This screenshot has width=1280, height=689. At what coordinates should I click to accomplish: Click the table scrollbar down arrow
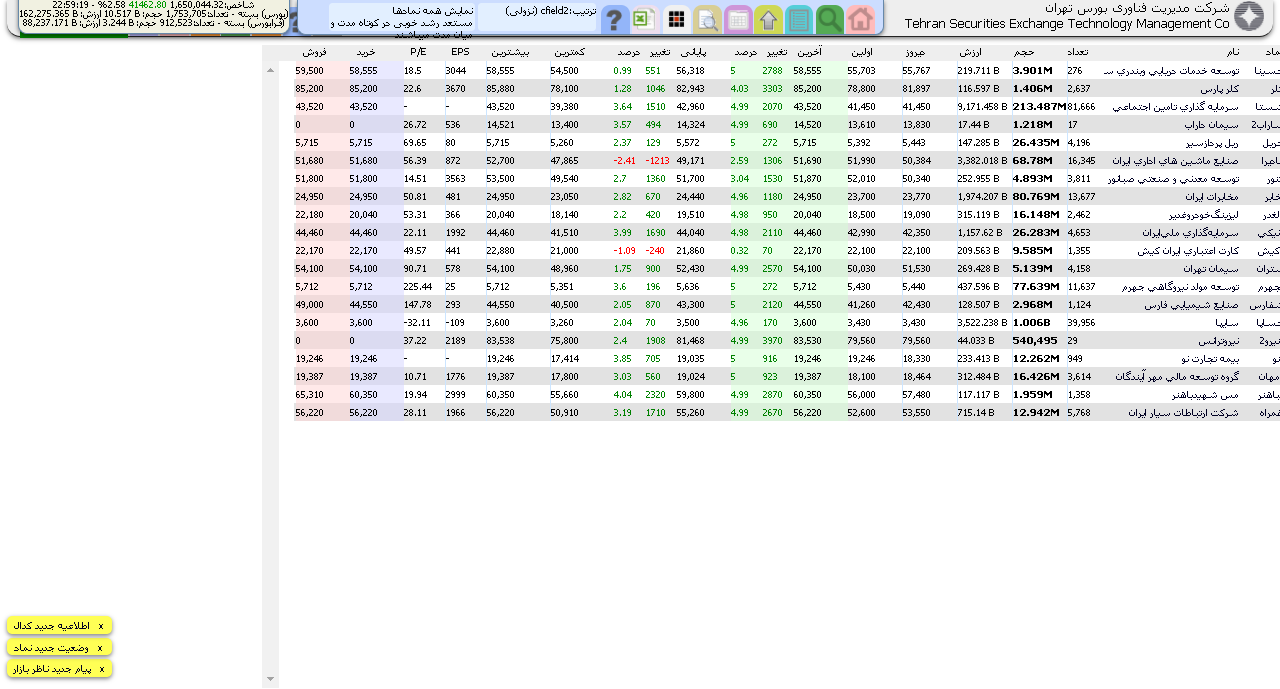tap(270, 680)
